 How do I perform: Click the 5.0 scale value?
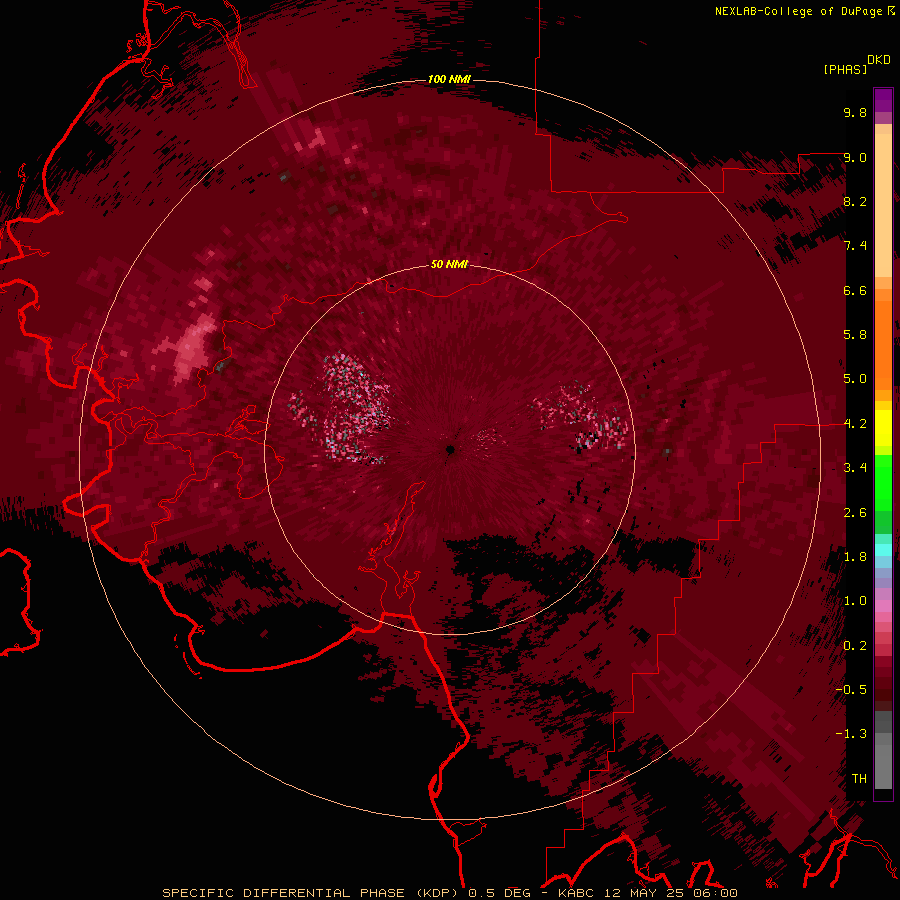tap(855, 379)
